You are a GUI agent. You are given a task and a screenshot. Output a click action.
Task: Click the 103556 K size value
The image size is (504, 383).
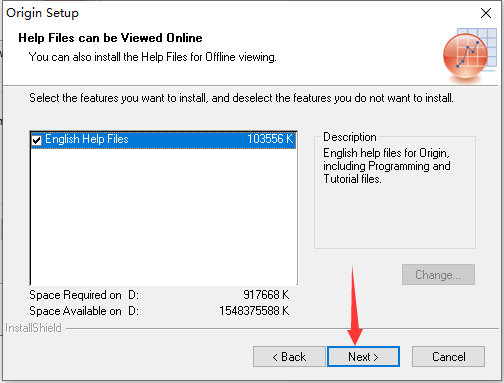269,139
